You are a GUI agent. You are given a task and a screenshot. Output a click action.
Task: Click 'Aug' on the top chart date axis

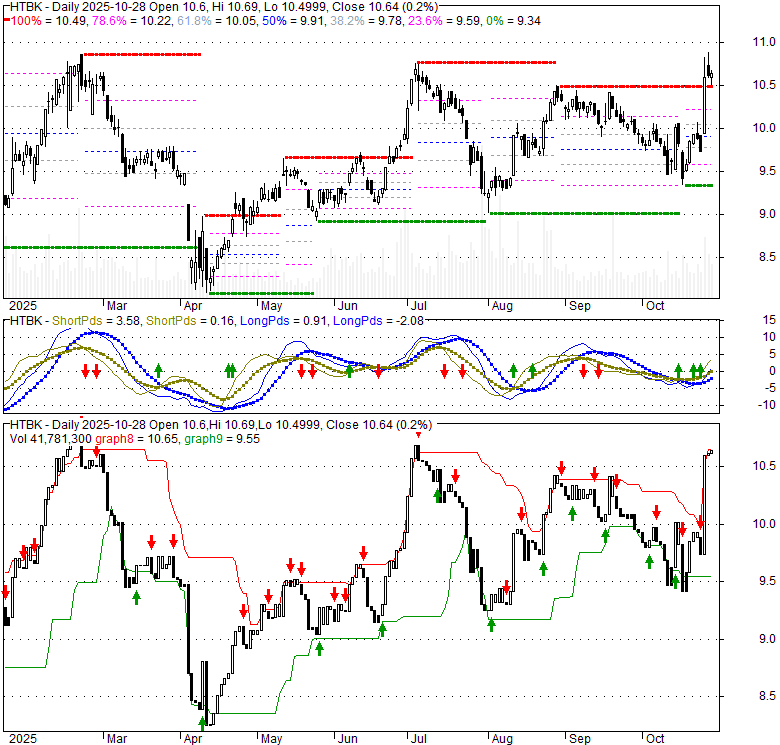(502, 306)
